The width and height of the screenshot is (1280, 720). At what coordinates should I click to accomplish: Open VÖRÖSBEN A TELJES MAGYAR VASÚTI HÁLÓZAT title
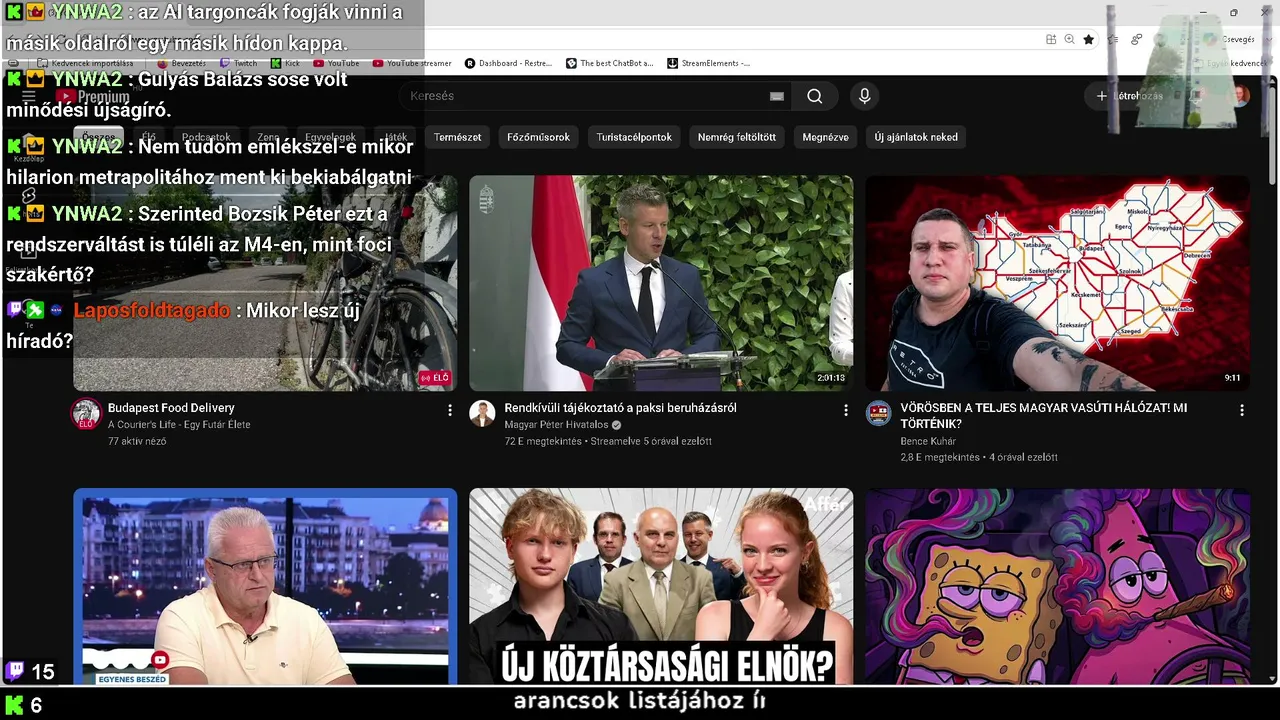coord(1044,415)
